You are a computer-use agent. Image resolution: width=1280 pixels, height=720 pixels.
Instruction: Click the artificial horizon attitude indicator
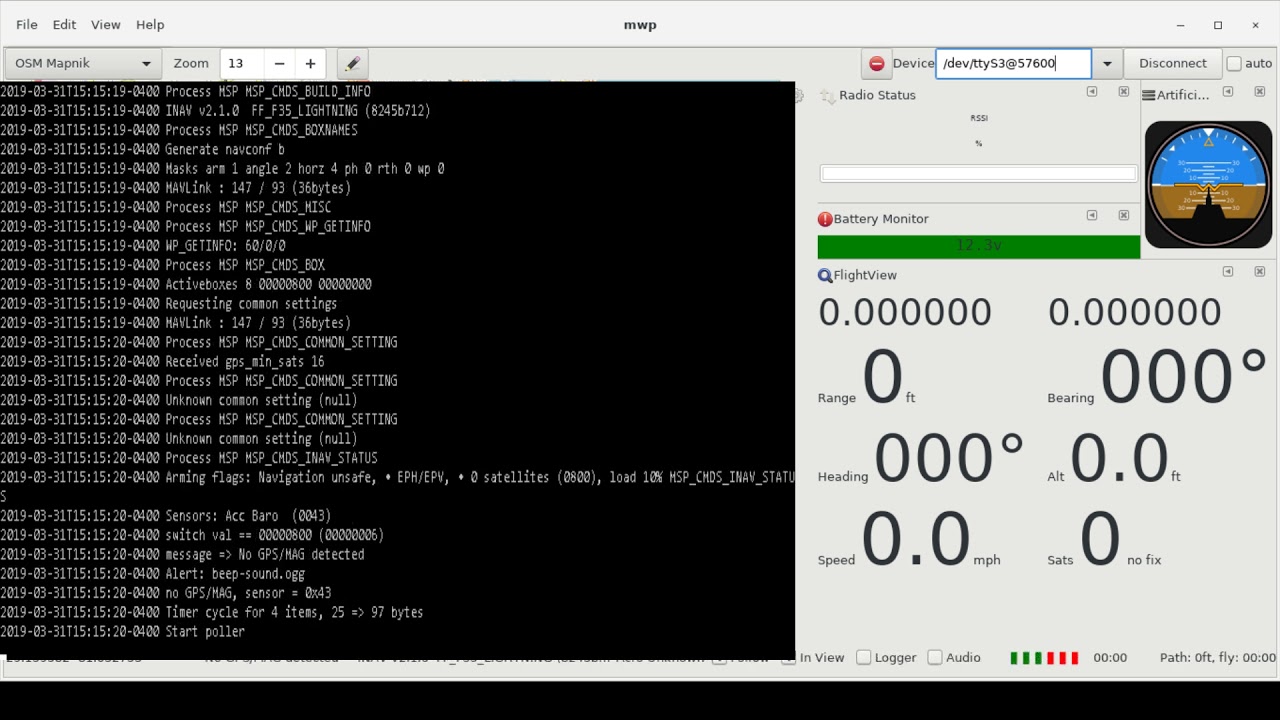(1208, 184)
